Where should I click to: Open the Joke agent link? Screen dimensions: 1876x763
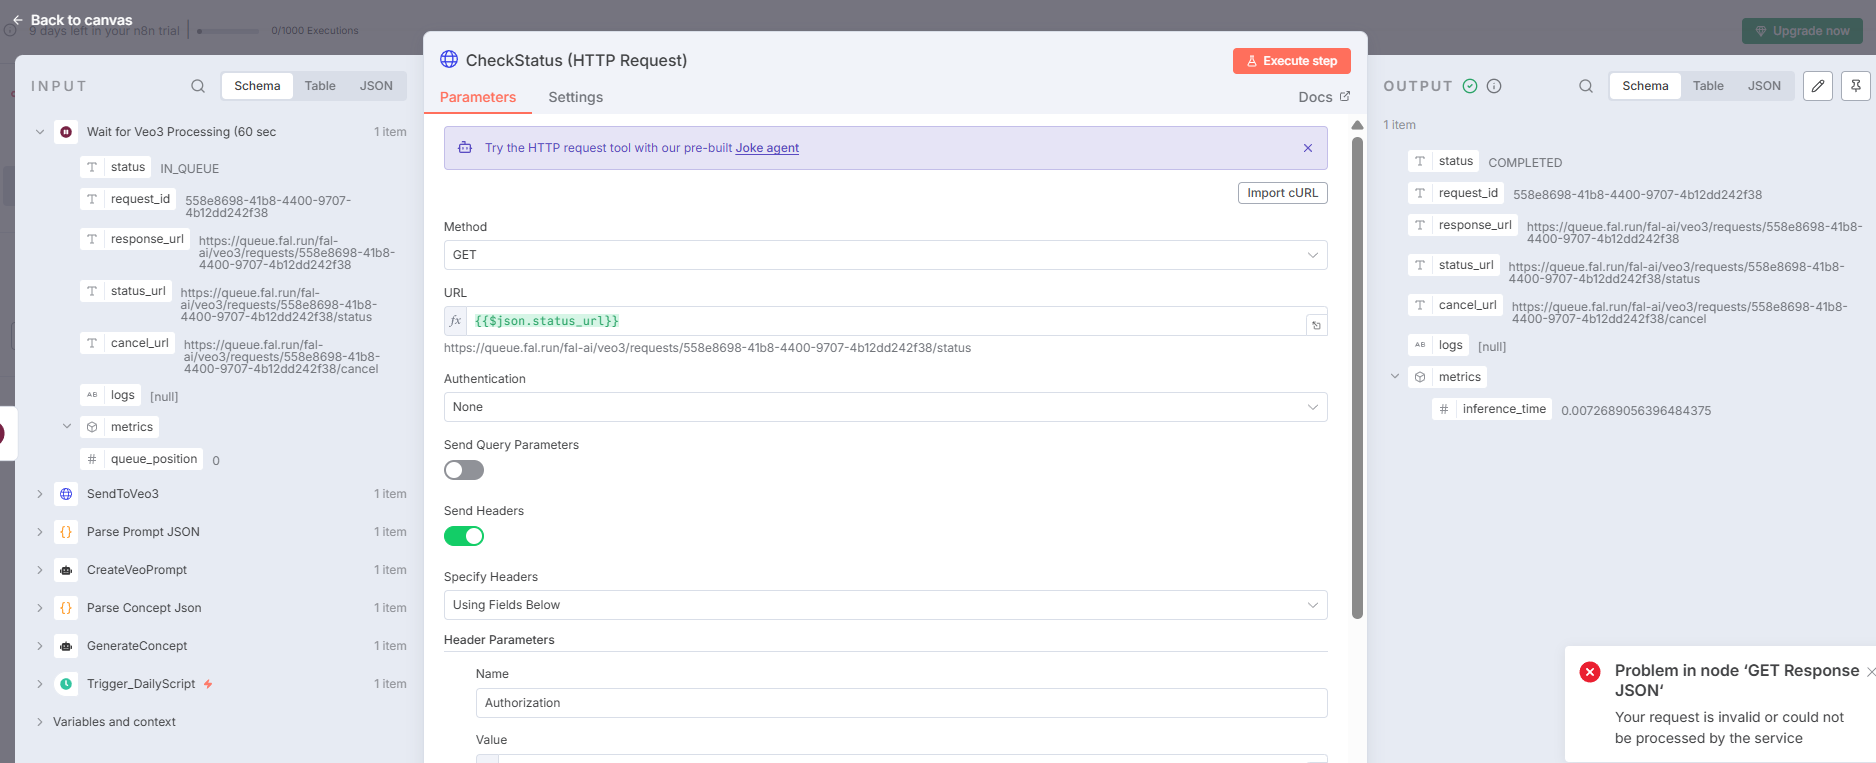click(x=767, y=148)
